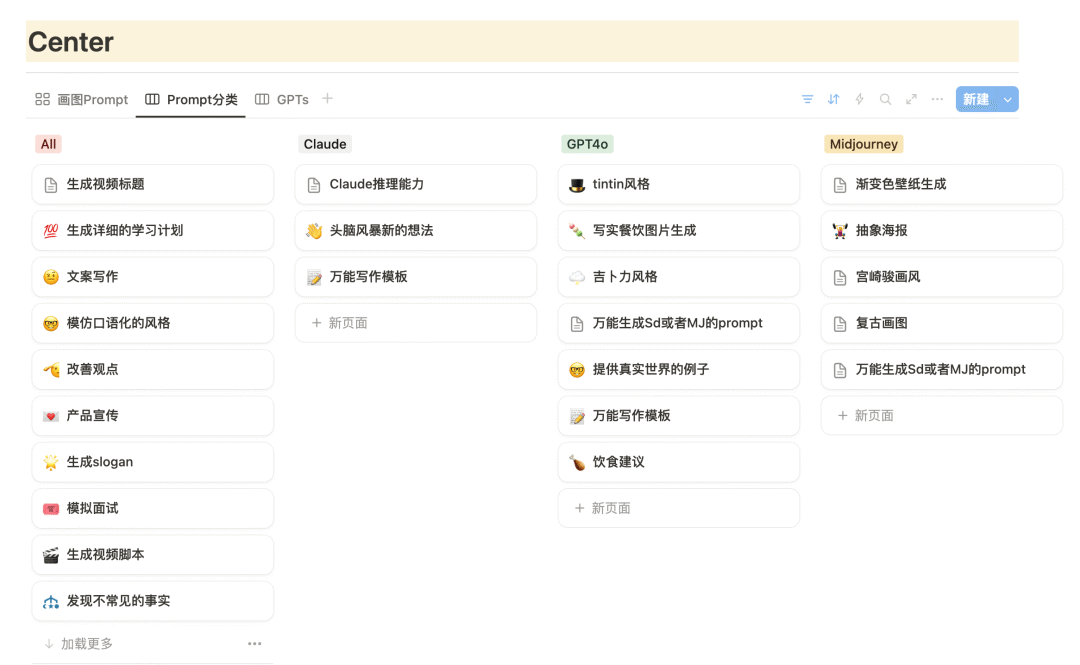Click the face icon on 文案写作
1080x665 pixels.
pyautogui.click(x=51, y=277)
